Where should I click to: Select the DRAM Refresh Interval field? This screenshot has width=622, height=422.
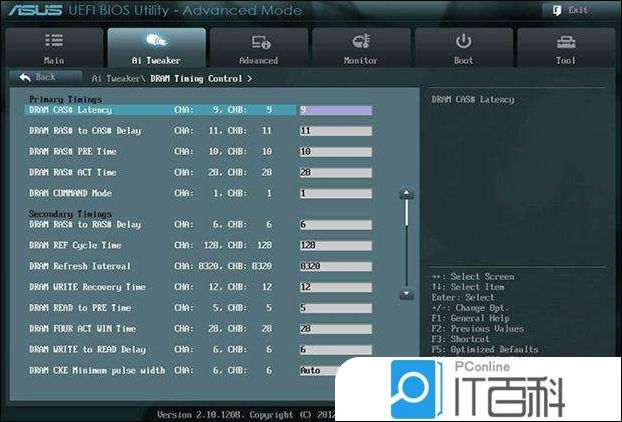(336, 266)
